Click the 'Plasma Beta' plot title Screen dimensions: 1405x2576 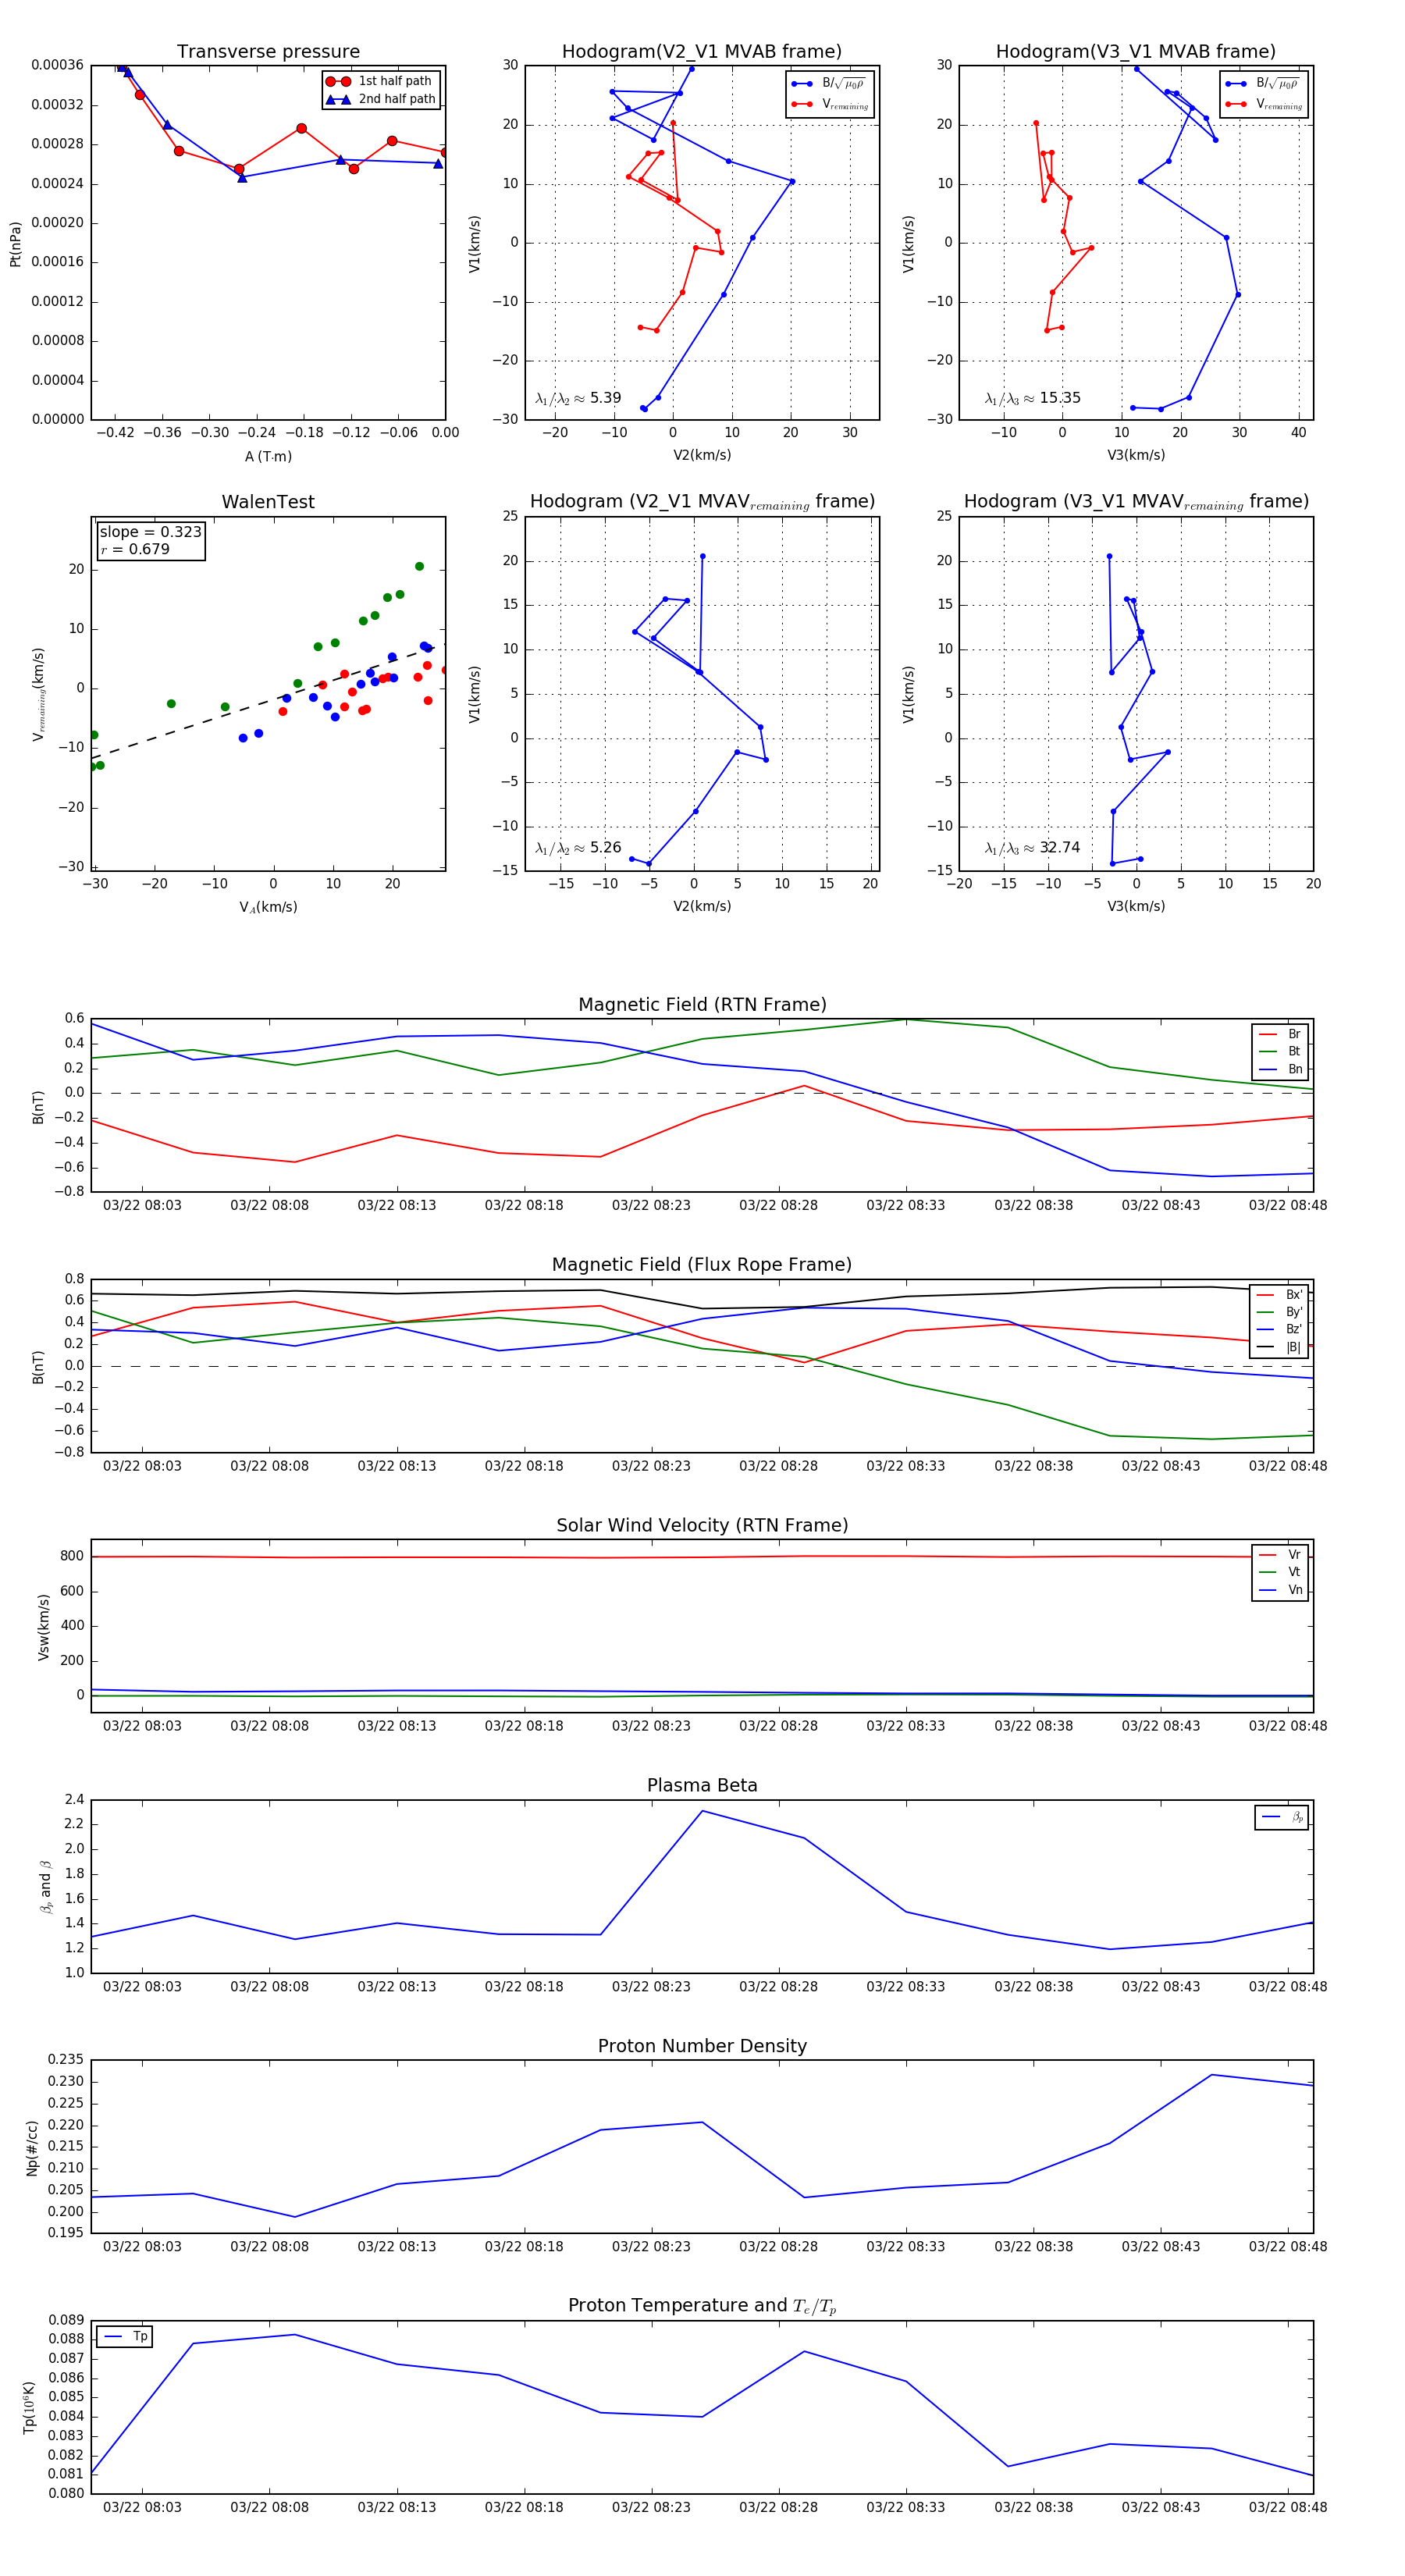click(x=702, y=1785)
